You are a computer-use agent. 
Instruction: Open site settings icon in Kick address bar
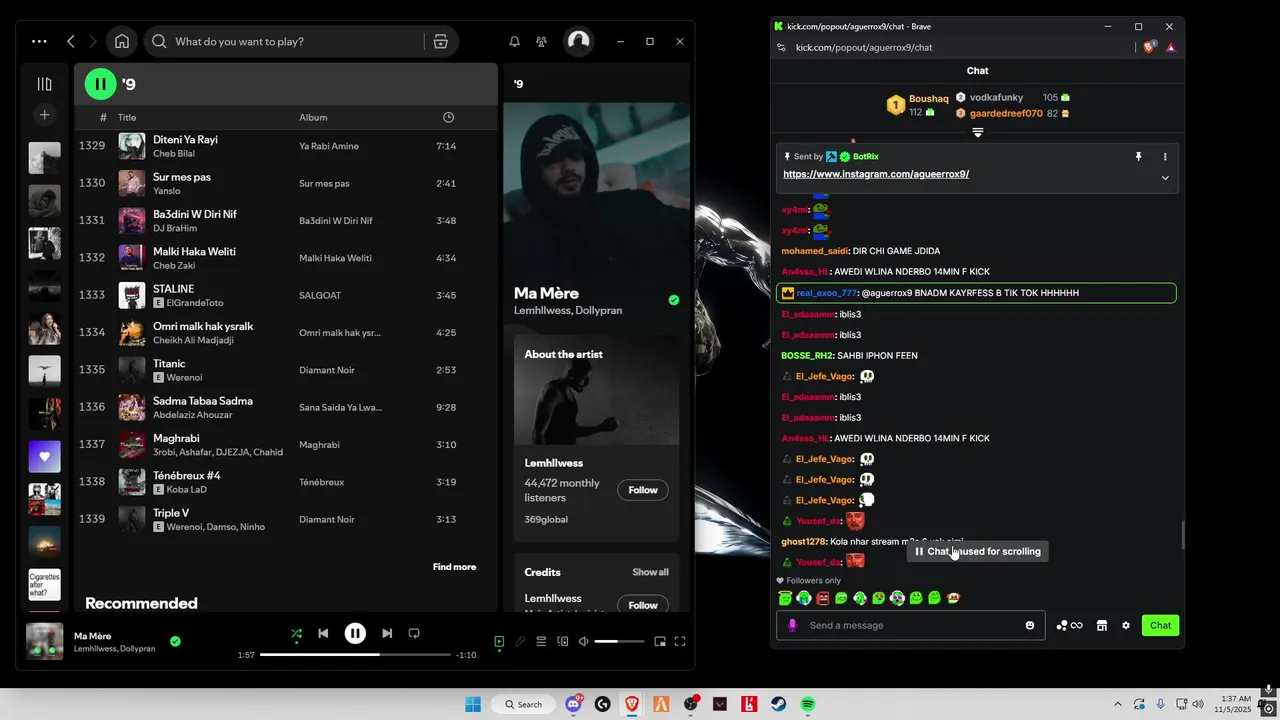781,47
